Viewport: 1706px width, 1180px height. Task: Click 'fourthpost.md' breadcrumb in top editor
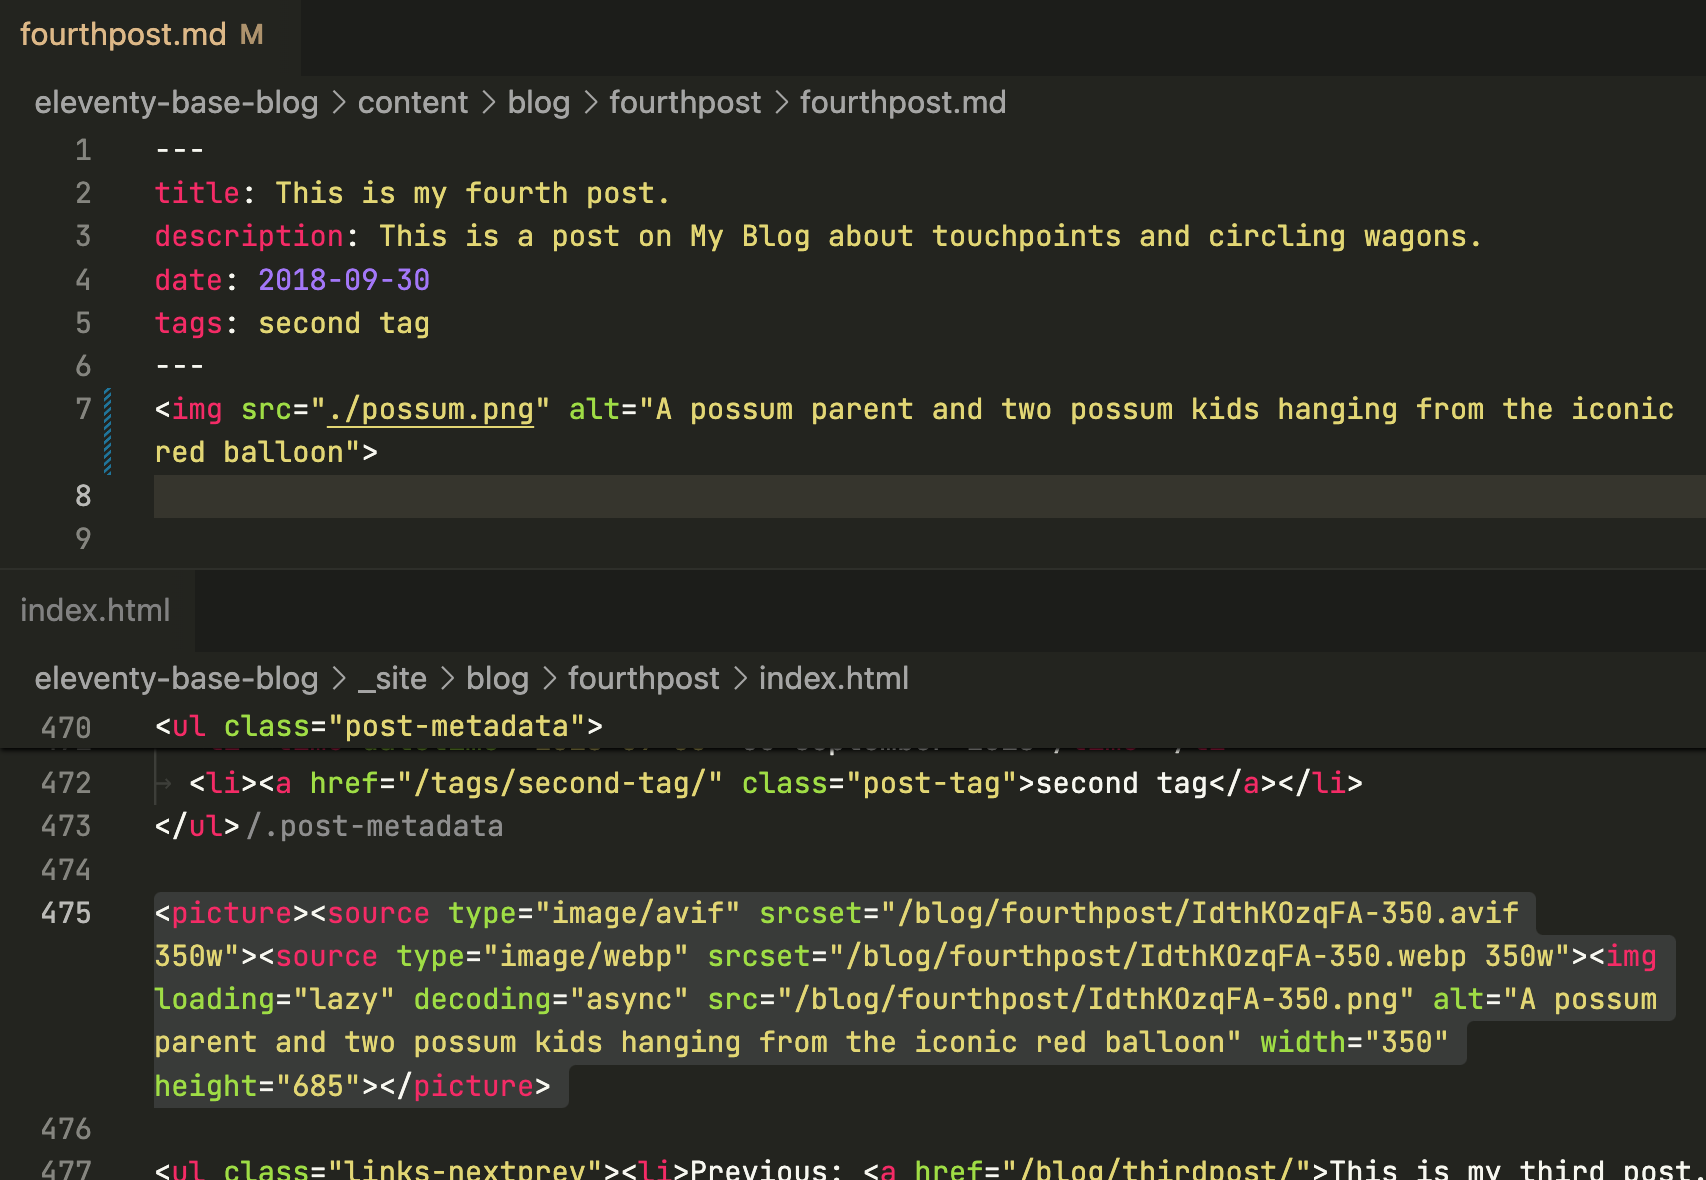(902, 103)
